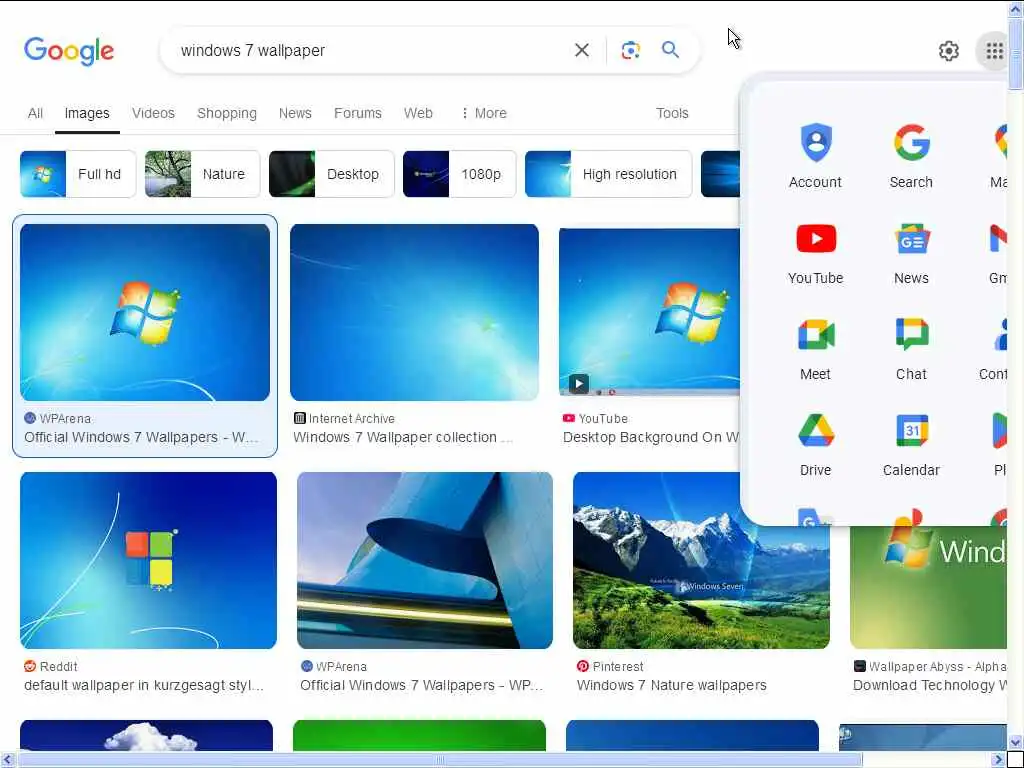
Task: Click the horizontal scrollbar thumb
Action: (440, 760)
